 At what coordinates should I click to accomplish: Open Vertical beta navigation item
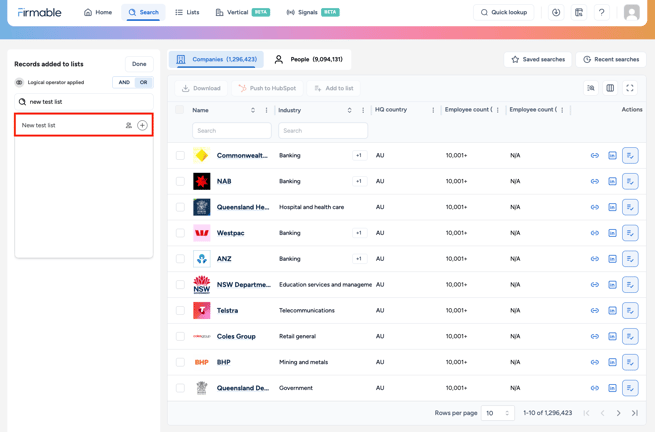coord(243,13)
